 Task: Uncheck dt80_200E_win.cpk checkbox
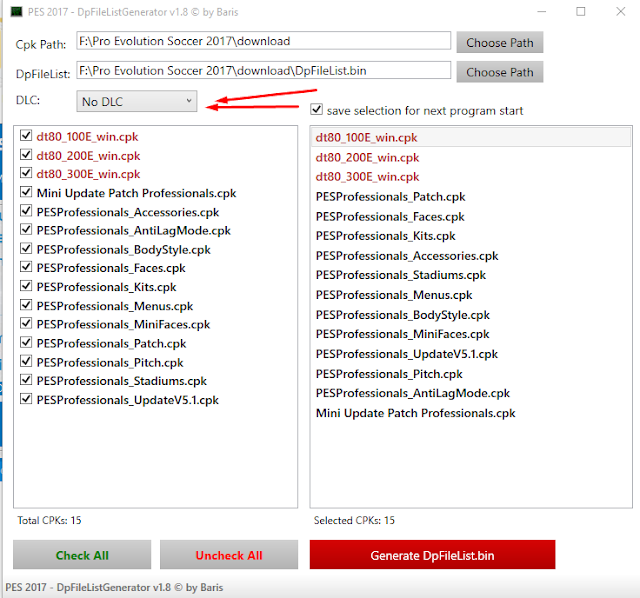tap(26, 154)
